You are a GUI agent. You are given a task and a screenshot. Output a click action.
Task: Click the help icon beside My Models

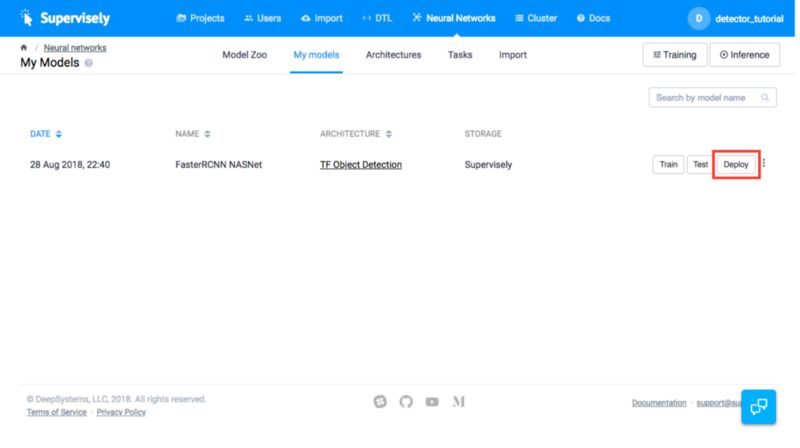[x=89, y=63]
